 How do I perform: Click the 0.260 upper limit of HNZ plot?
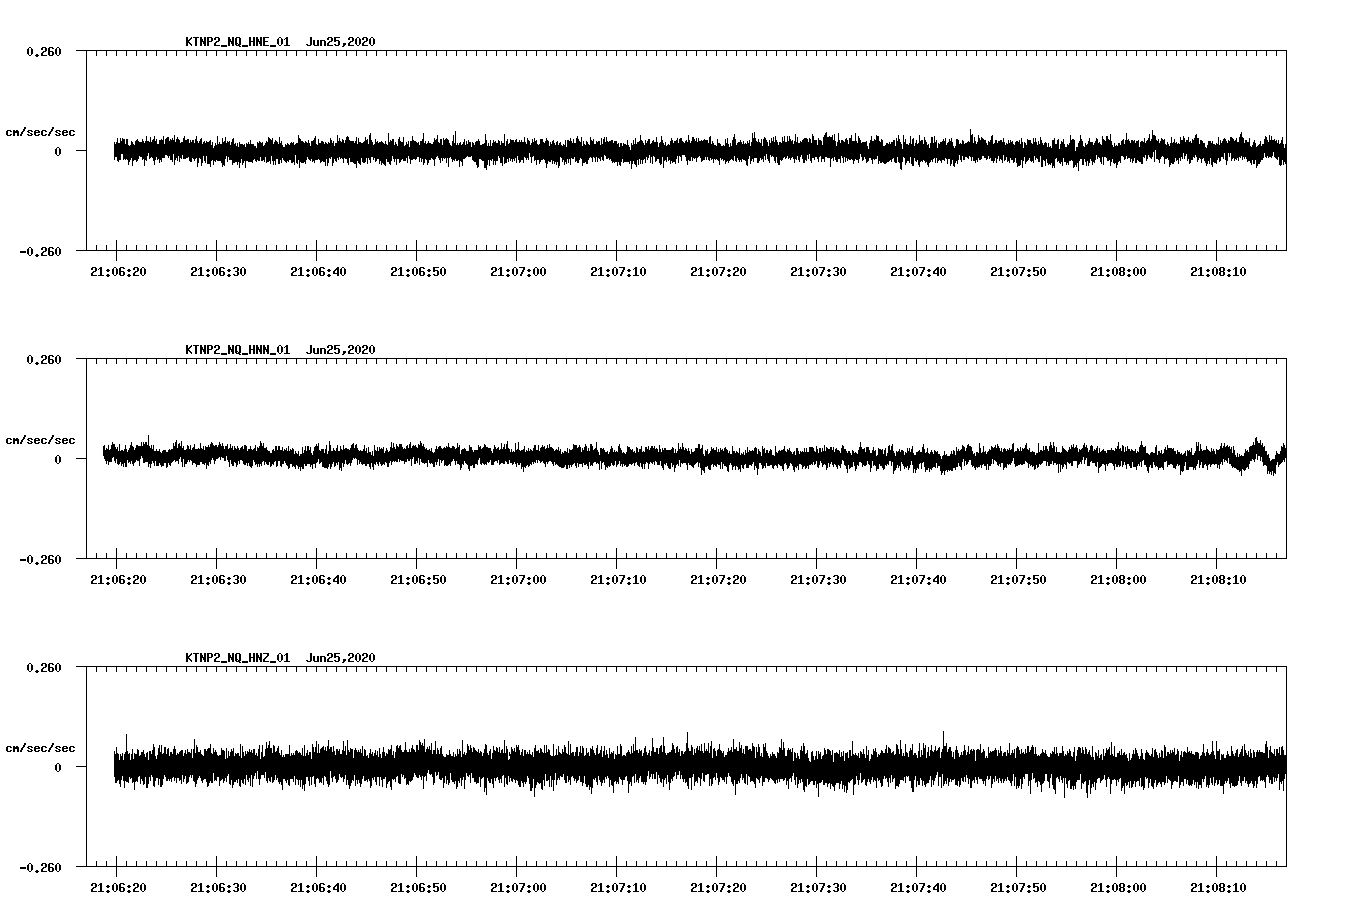pyautogui.click(x=44, y=668)
